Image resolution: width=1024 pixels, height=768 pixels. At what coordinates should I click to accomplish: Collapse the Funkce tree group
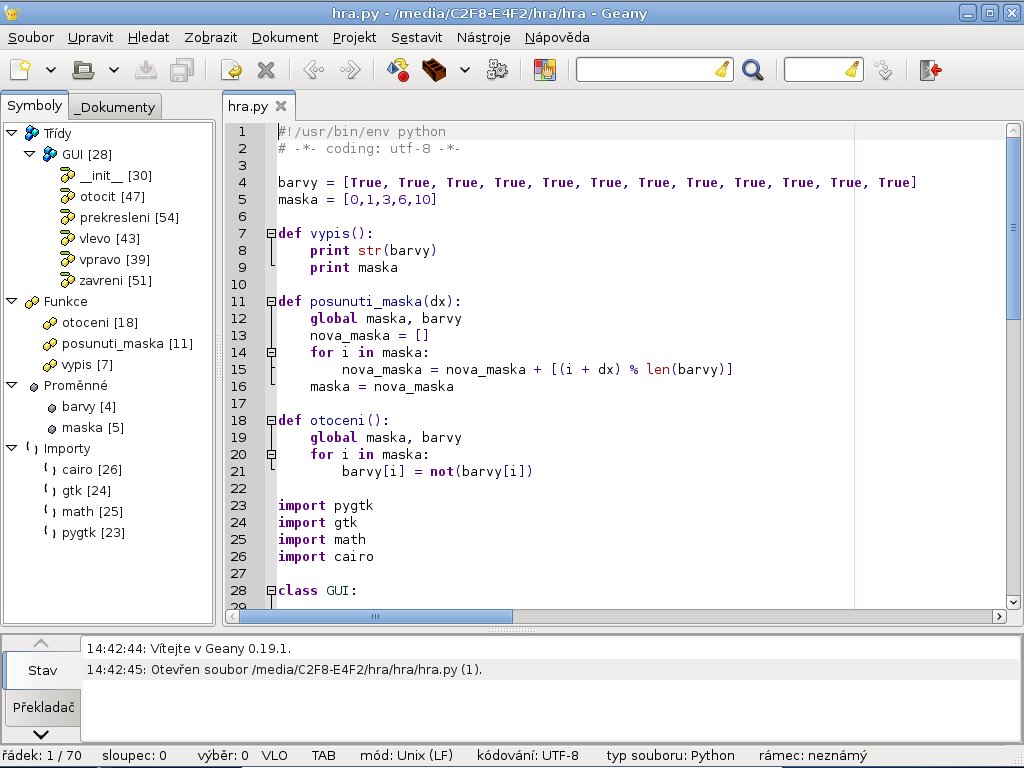click(x=11, y=301)
